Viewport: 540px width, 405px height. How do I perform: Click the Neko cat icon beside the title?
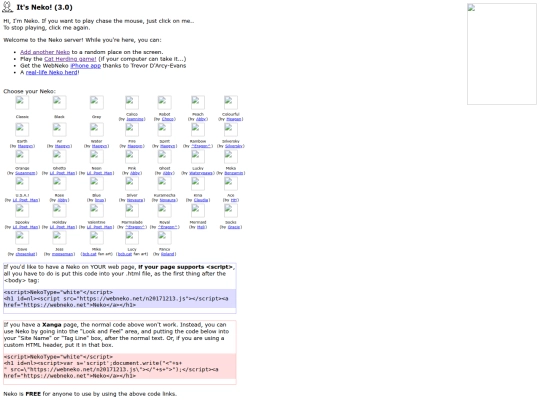pos(7,7)
